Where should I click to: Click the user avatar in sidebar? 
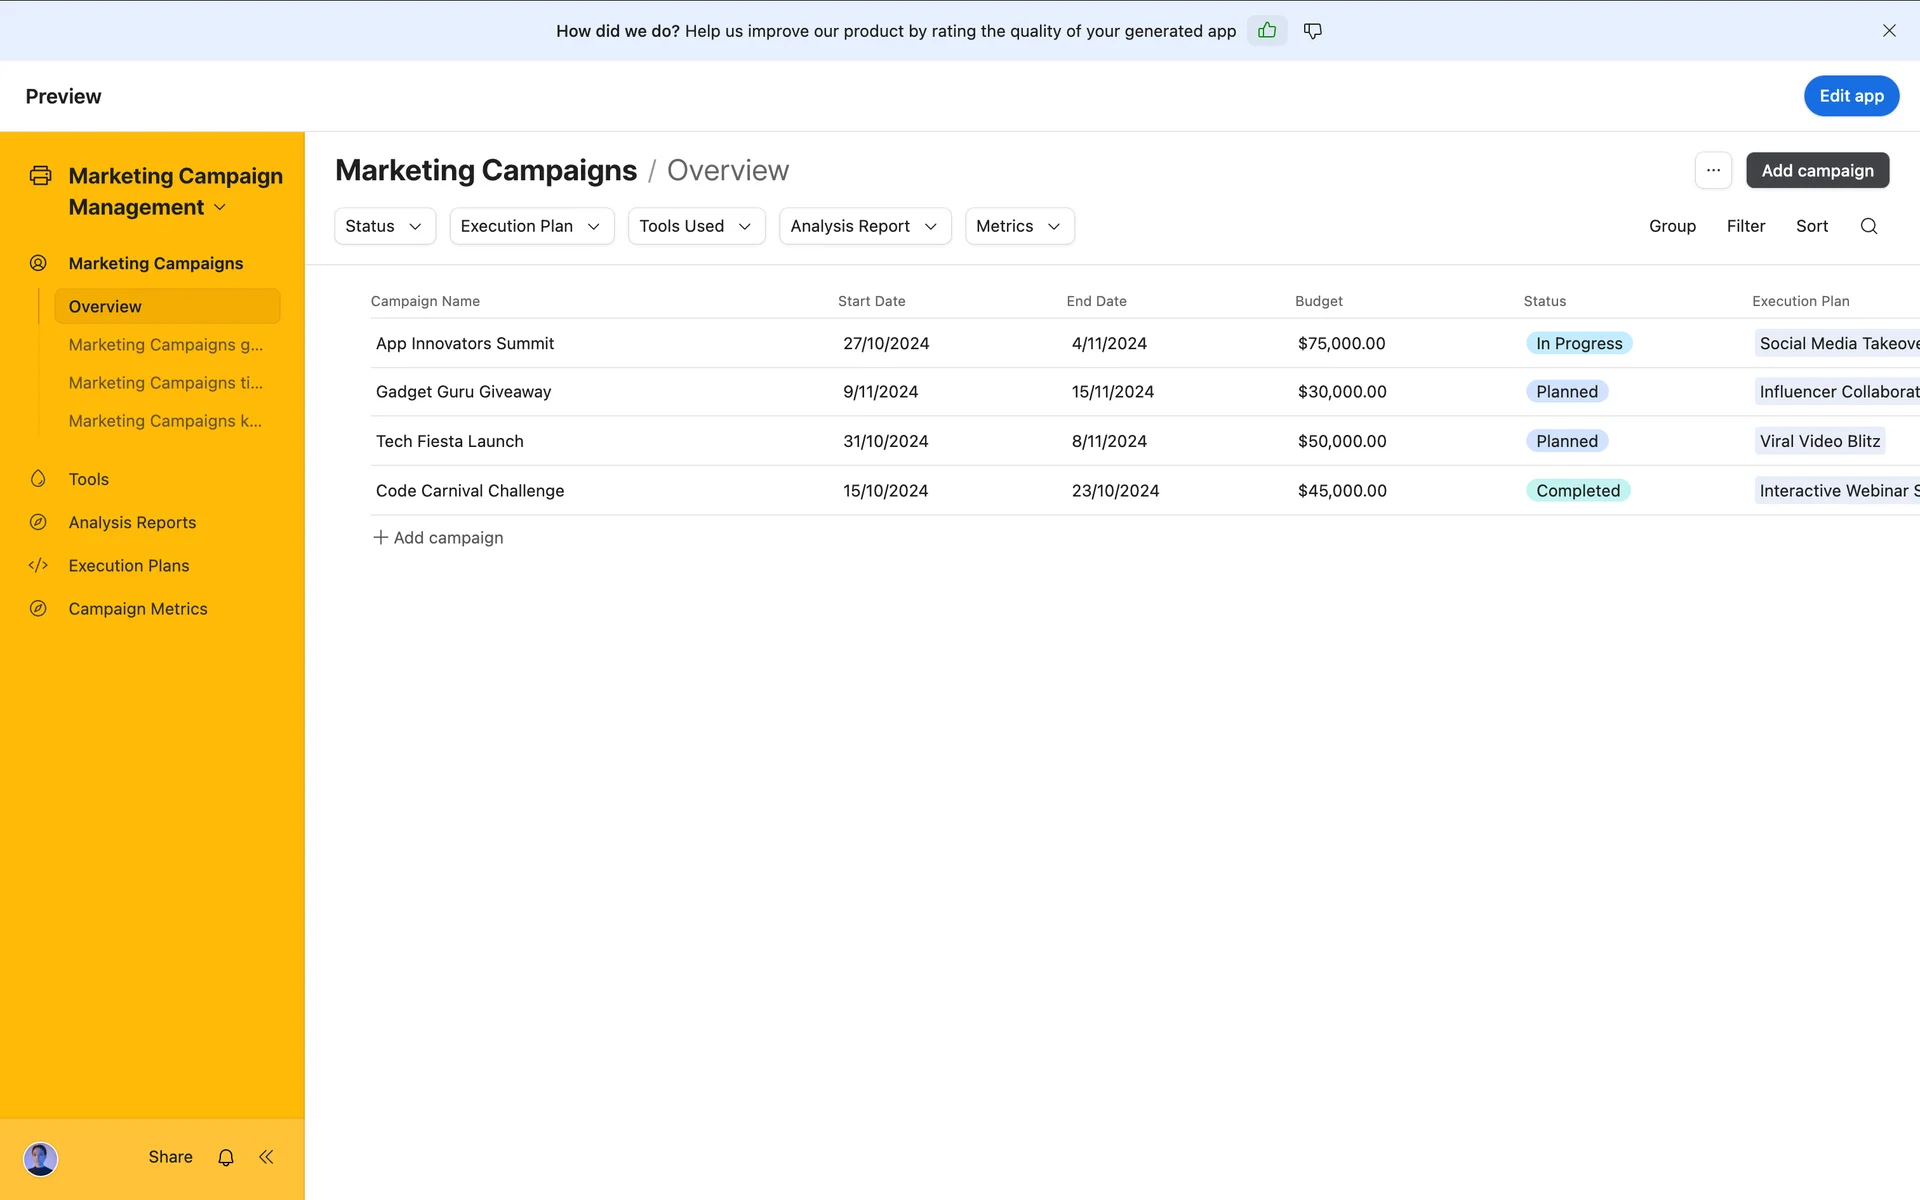click(41, 1158)
